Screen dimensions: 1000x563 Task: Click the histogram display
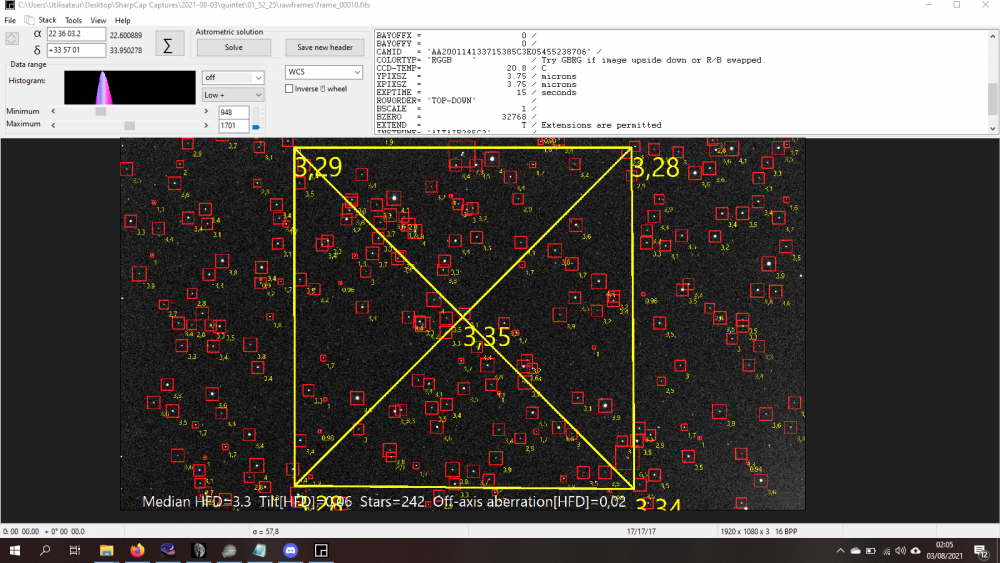pyautogui.click(x=129, y=87)
